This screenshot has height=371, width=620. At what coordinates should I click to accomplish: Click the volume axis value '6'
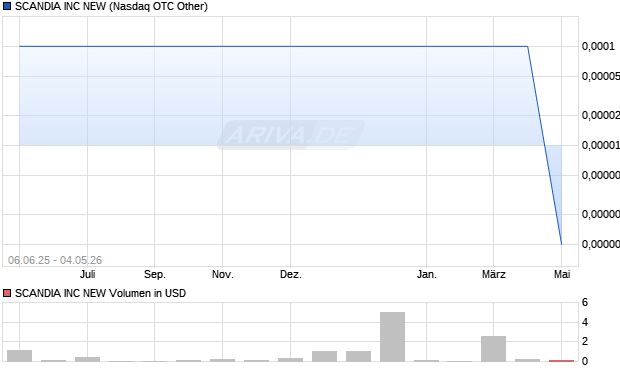point(585,303)
